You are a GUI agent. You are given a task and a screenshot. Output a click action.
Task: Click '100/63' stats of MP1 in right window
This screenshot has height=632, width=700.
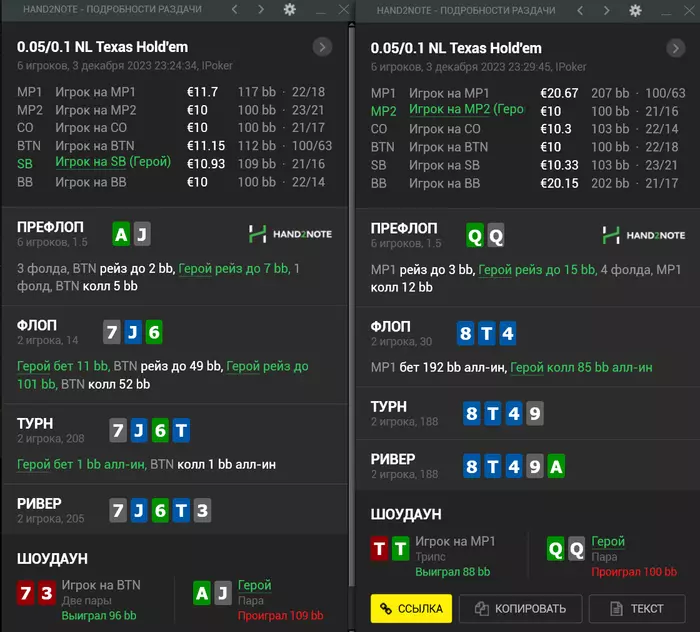click(665, 93)
